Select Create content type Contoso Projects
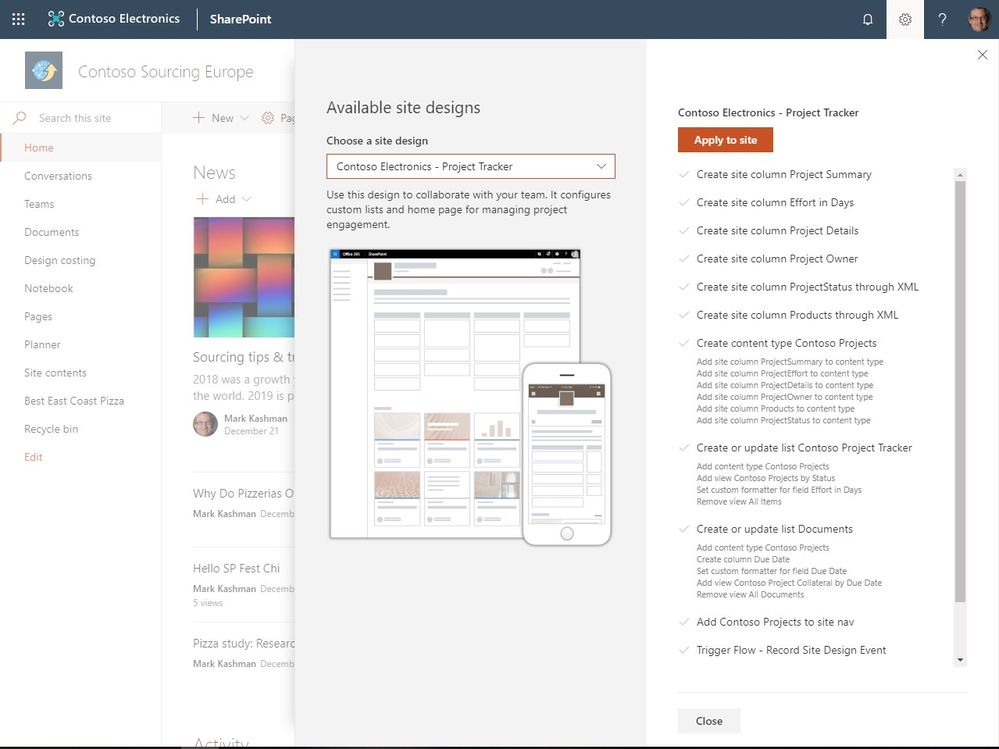The image size is (999, 749). 786,343
